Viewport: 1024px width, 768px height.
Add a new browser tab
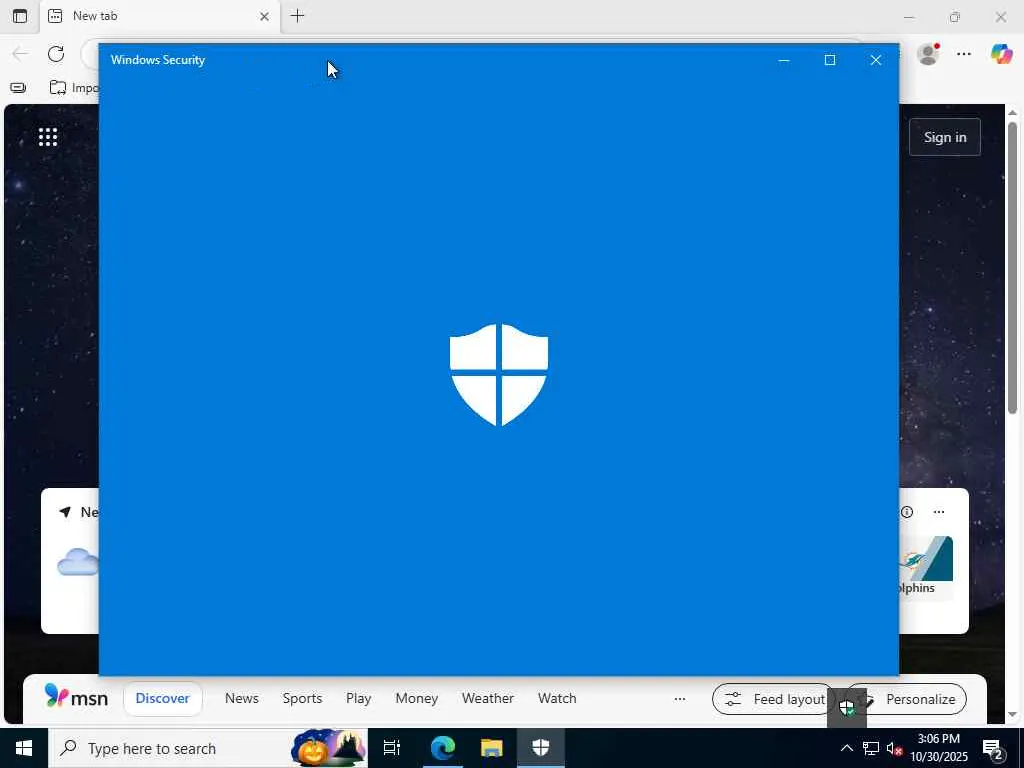click(x=297, y=16)
